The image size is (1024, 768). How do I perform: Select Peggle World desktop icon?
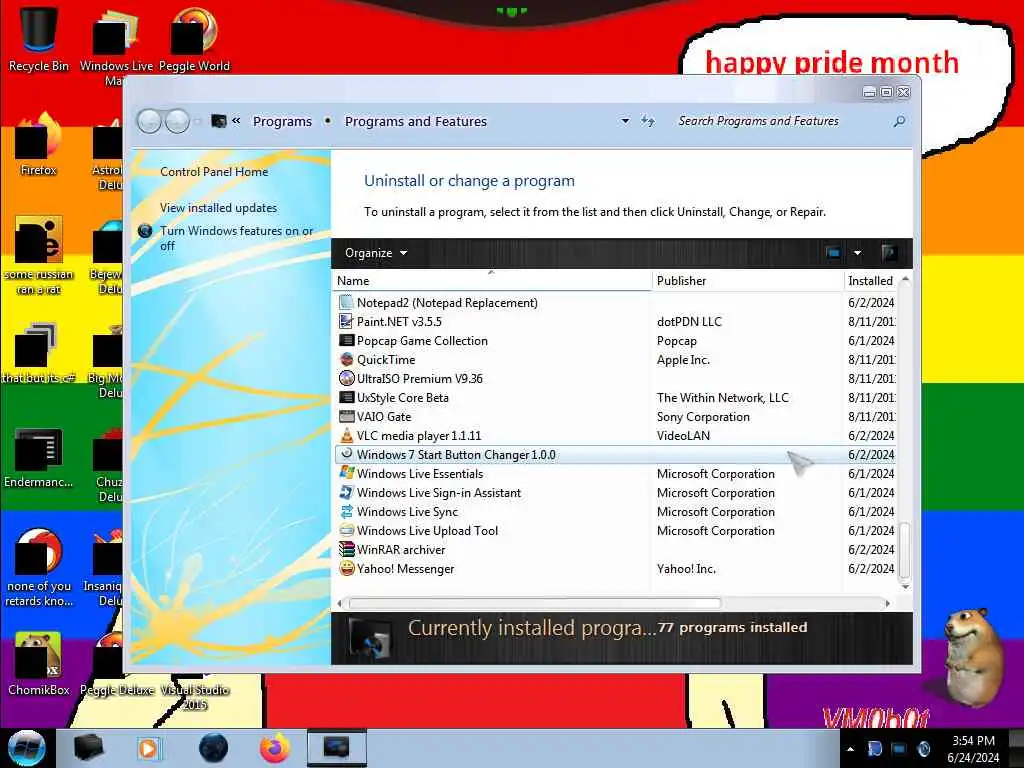[x=194, y=38]
